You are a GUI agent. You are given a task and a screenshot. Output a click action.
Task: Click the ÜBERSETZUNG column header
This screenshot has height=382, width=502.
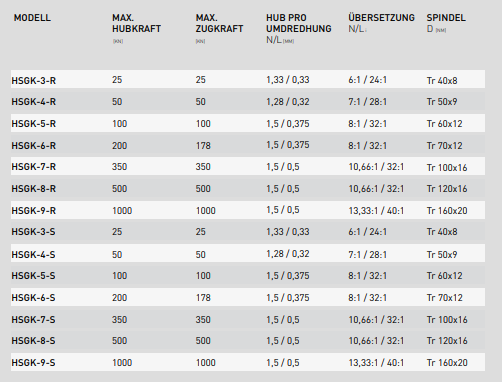(381, 18)
